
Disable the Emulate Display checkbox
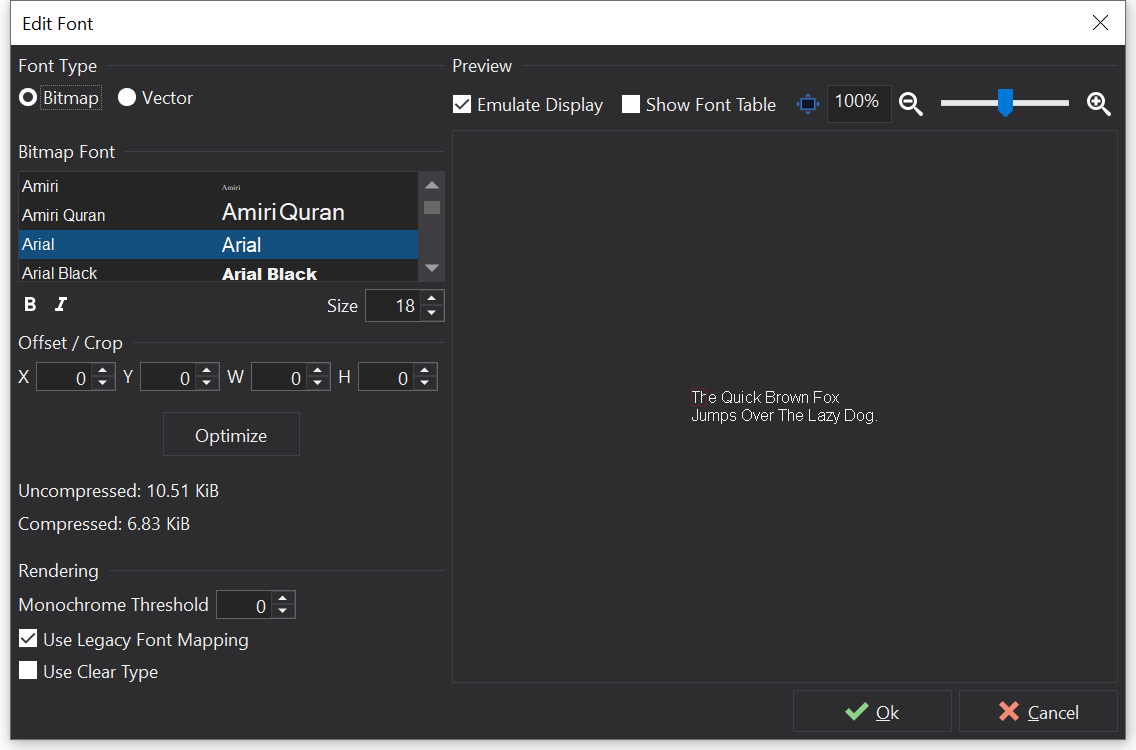coord(462,105)
